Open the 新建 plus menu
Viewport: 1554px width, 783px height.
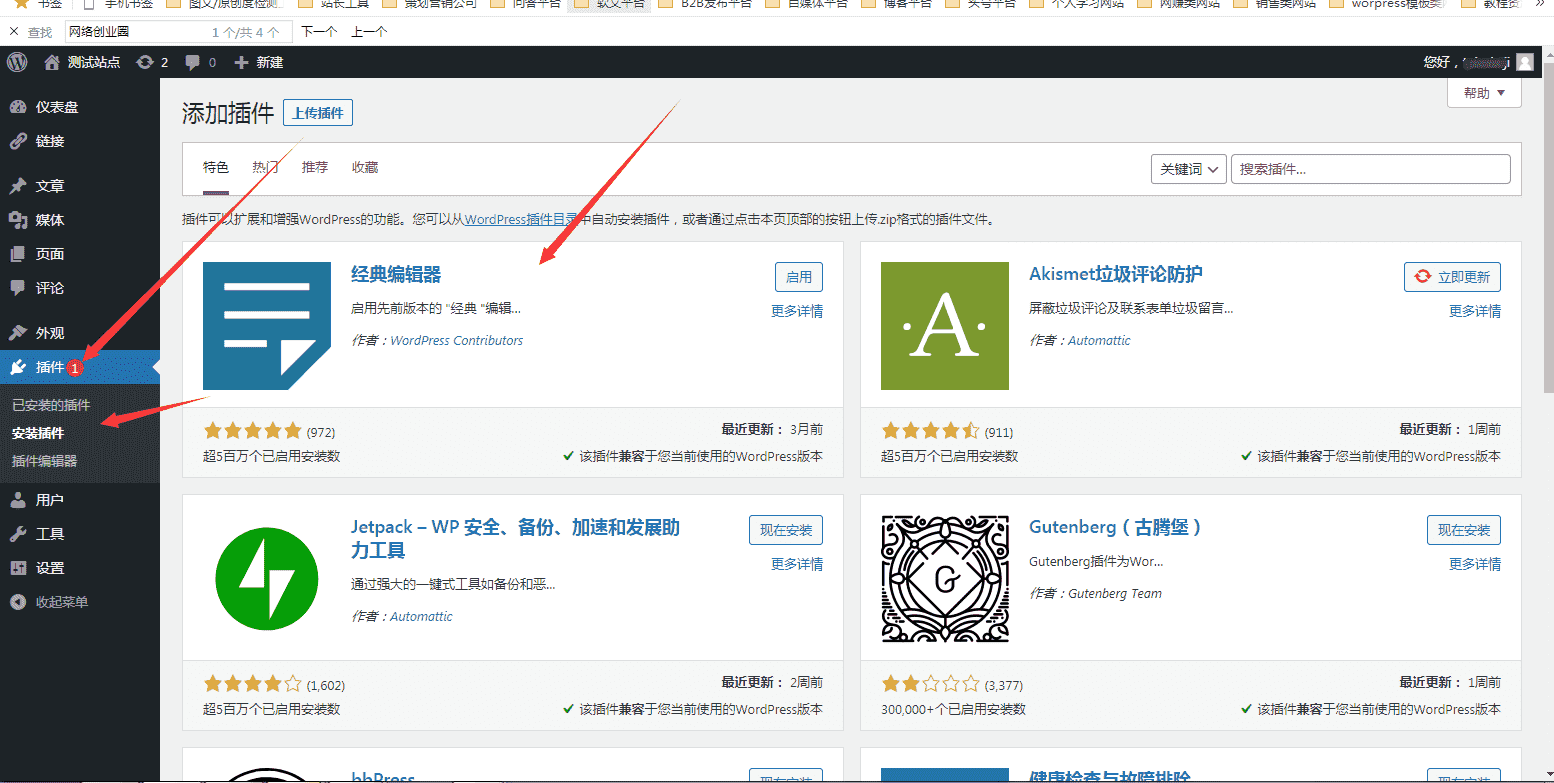coord(258,62)
